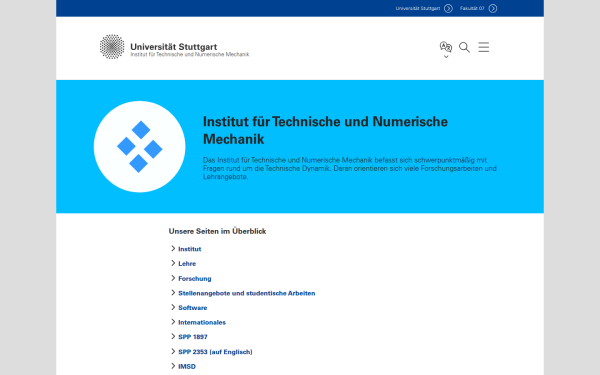This screenshot has height=375, width=600.
Task: Expand the language dropdown chevron
Action: 446,57
